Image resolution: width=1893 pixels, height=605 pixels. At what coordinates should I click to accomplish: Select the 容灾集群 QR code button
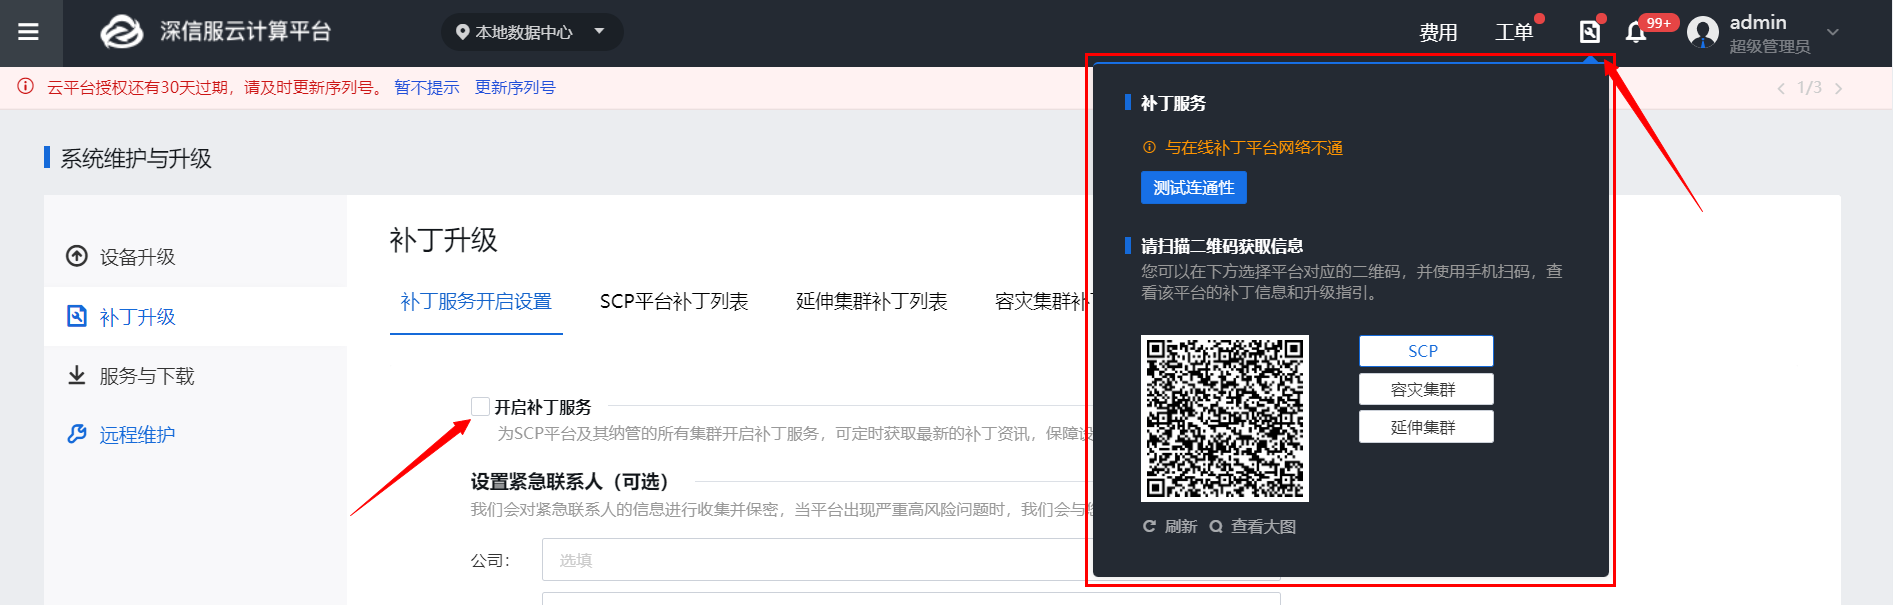(1426, 389)
